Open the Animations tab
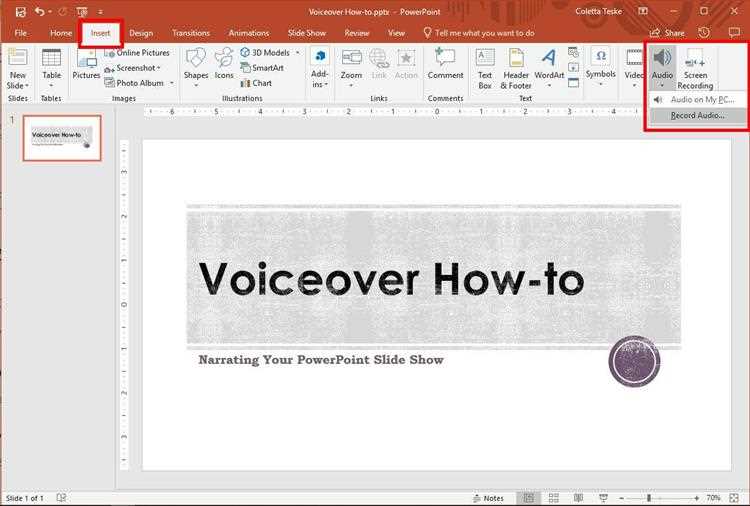Screen dimensions: 750x506 pyautogui.click(x=249, y=33)
